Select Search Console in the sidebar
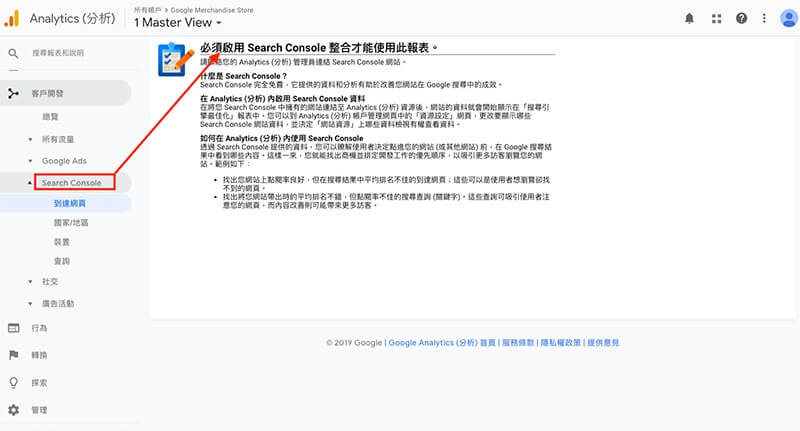Image resolution: width=800 pixels, height=431 pixels. coord(71,183)
